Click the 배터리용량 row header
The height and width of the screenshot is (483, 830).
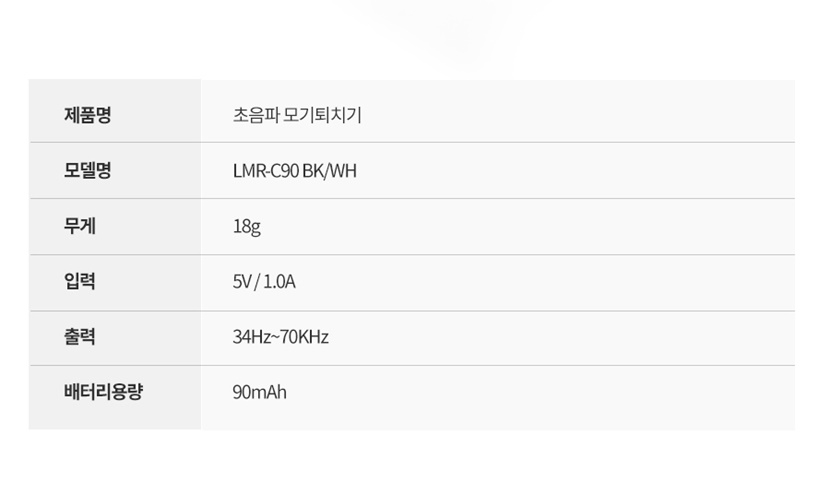pyautogui.click(x=115, y=398)
